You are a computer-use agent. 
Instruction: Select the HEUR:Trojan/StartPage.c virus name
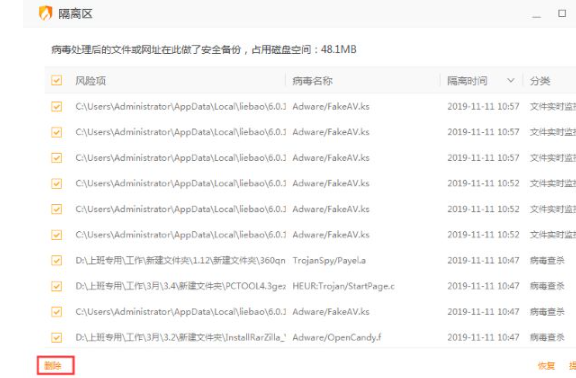point(343,286)
